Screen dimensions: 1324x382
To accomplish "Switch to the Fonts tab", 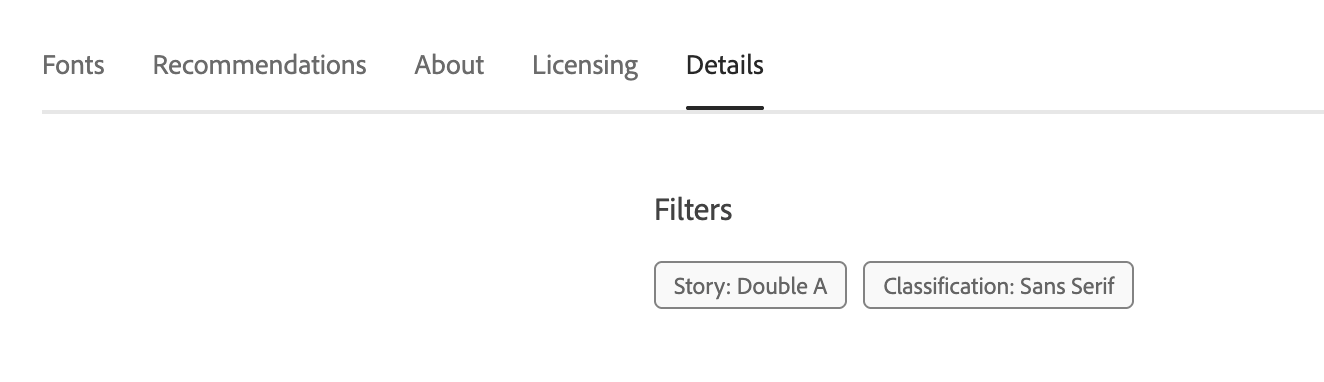I will pos(73,66).
